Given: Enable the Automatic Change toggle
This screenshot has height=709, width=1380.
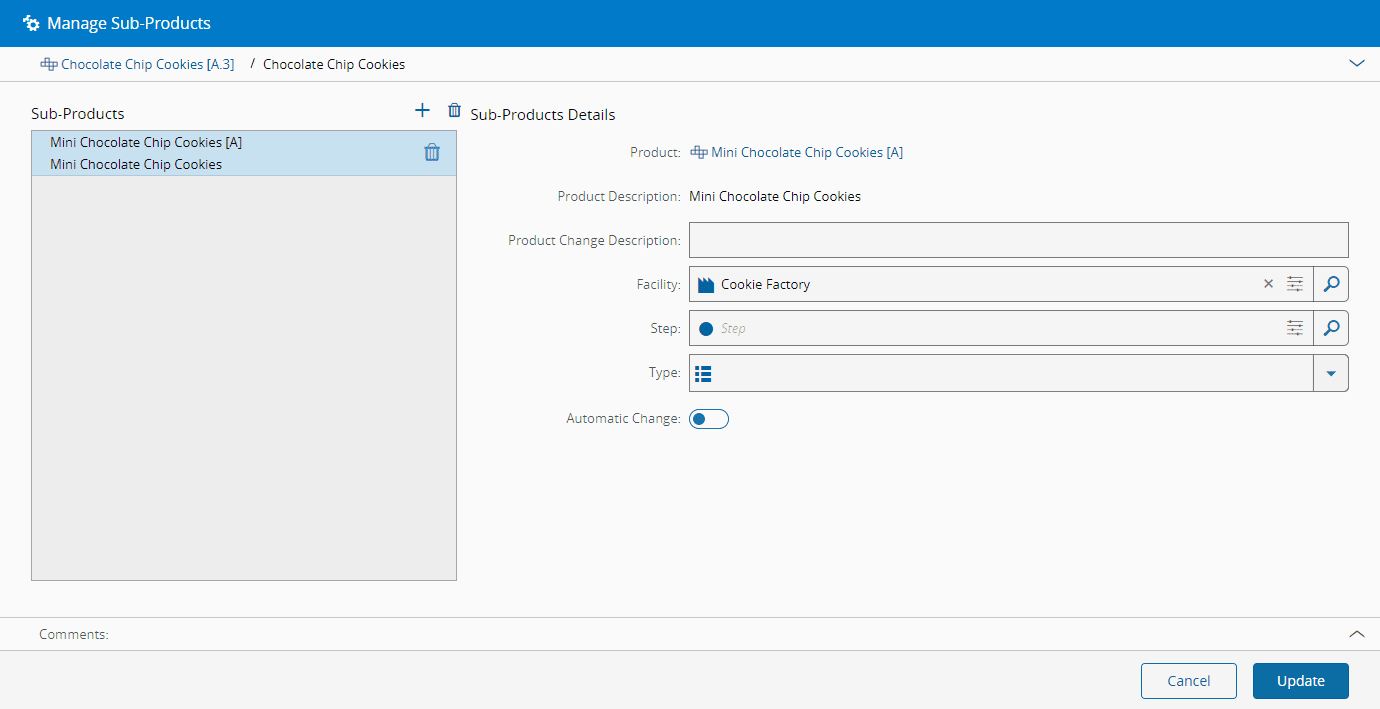Looking at the screenshot, I should (709, 419).
